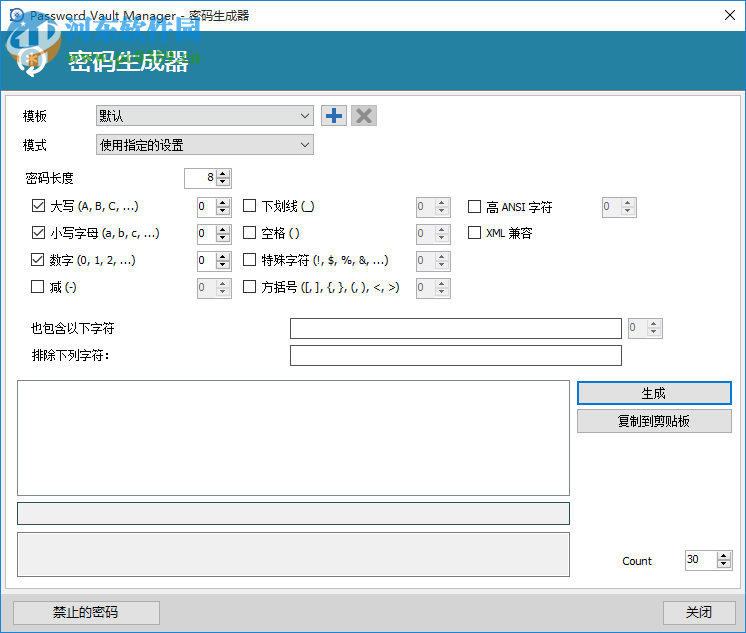Enable the XML 兼容 checkbox
Screen dimensions: 746x633
click(x=474, y=233)
